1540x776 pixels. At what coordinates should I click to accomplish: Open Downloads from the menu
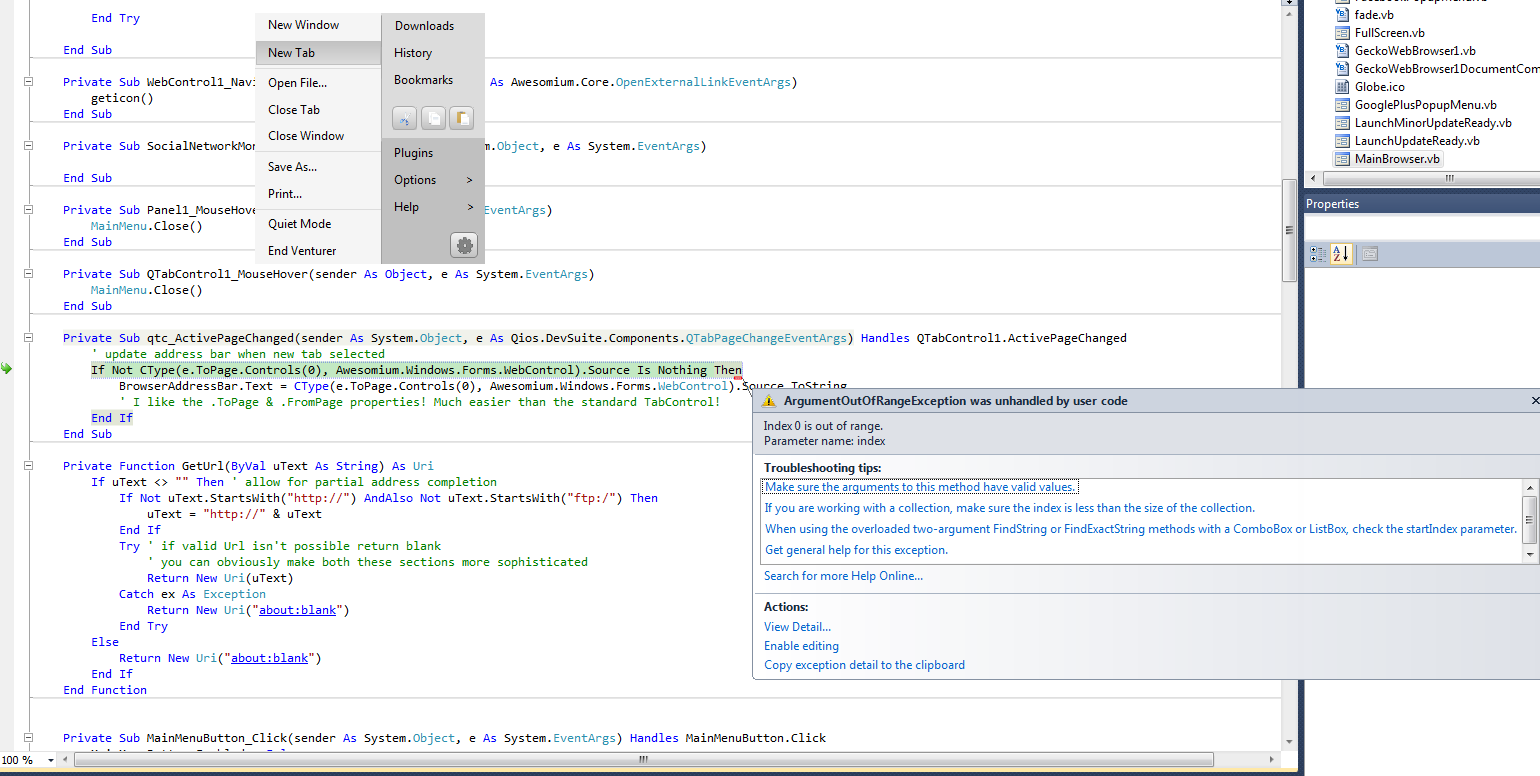(424, 26)
